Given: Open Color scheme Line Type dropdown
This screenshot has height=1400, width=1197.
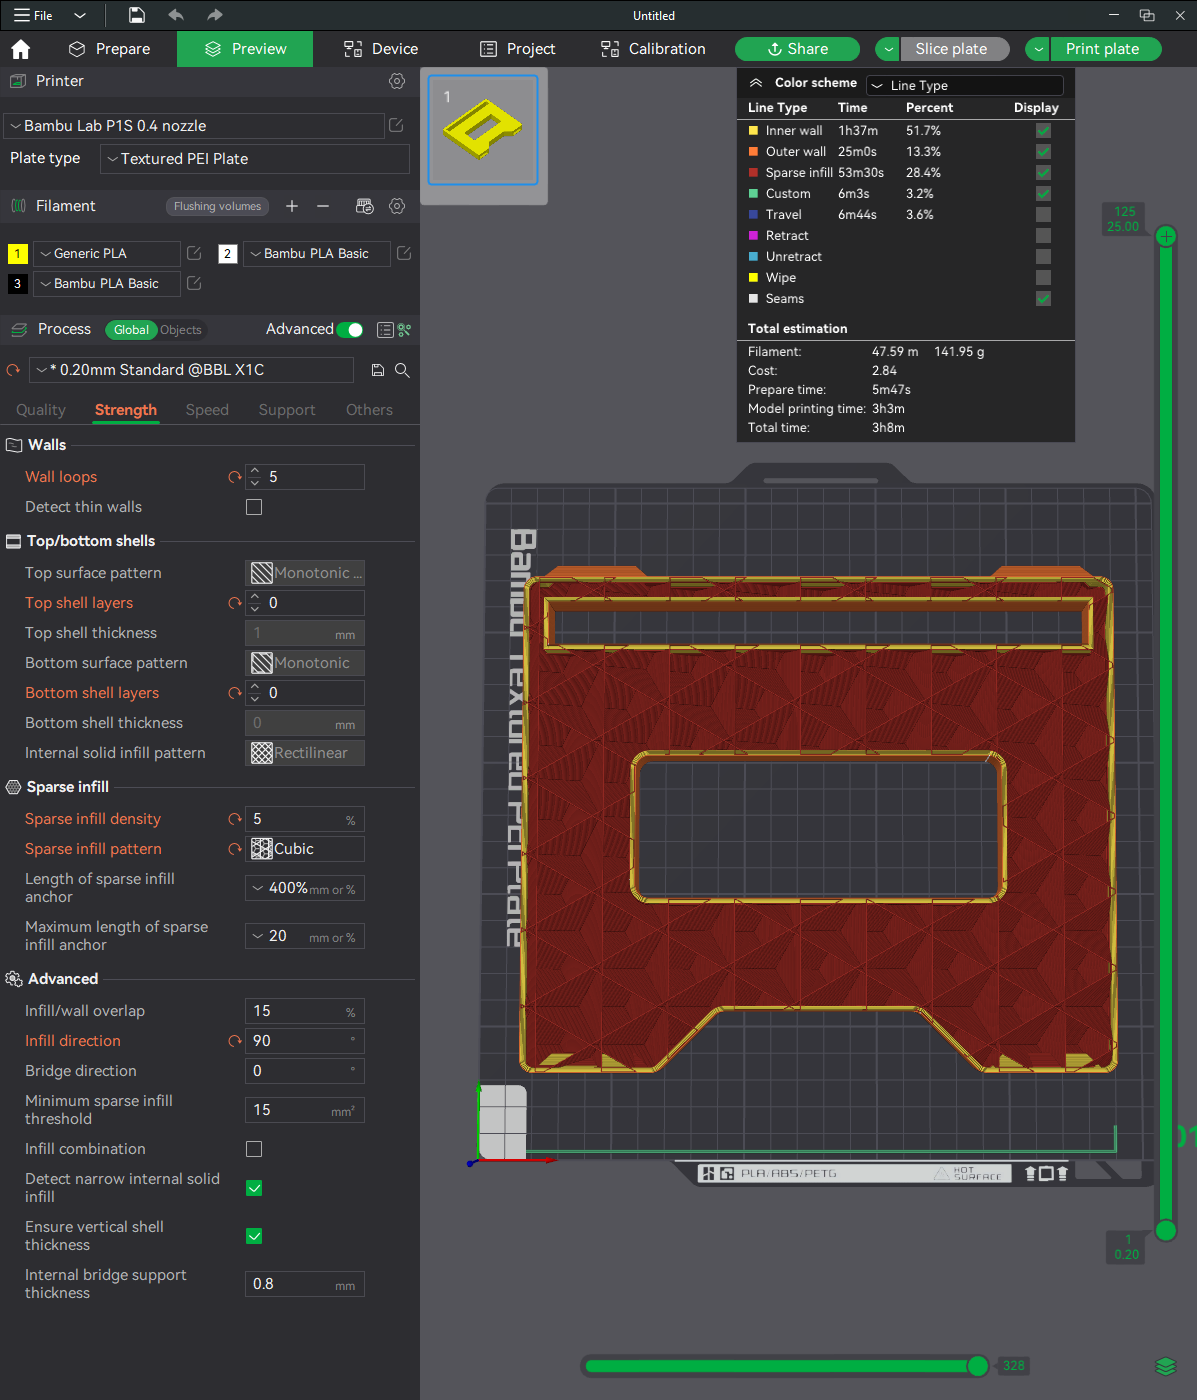Looking at the screenshot, I should (965, 85).
